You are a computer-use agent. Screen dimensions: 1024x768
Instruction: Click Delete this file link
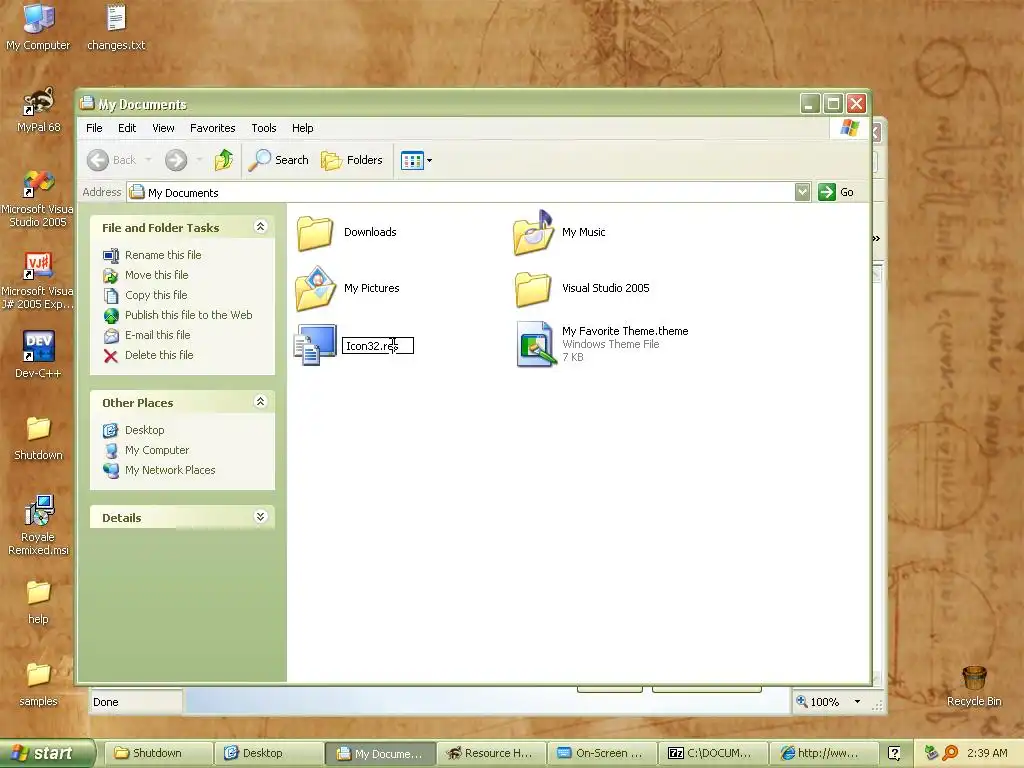click(159, 355)
